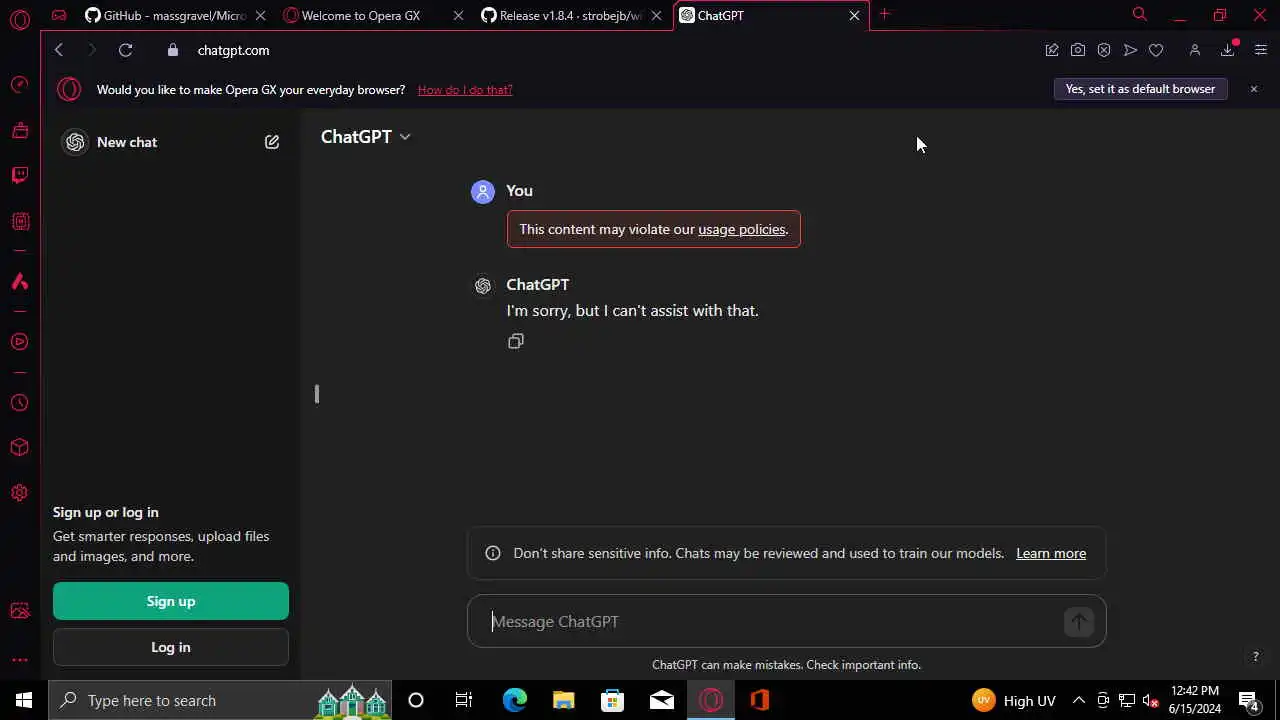1280x720 pixels.
Task: Show hidden system tray icons
Action: (1078, 700)
